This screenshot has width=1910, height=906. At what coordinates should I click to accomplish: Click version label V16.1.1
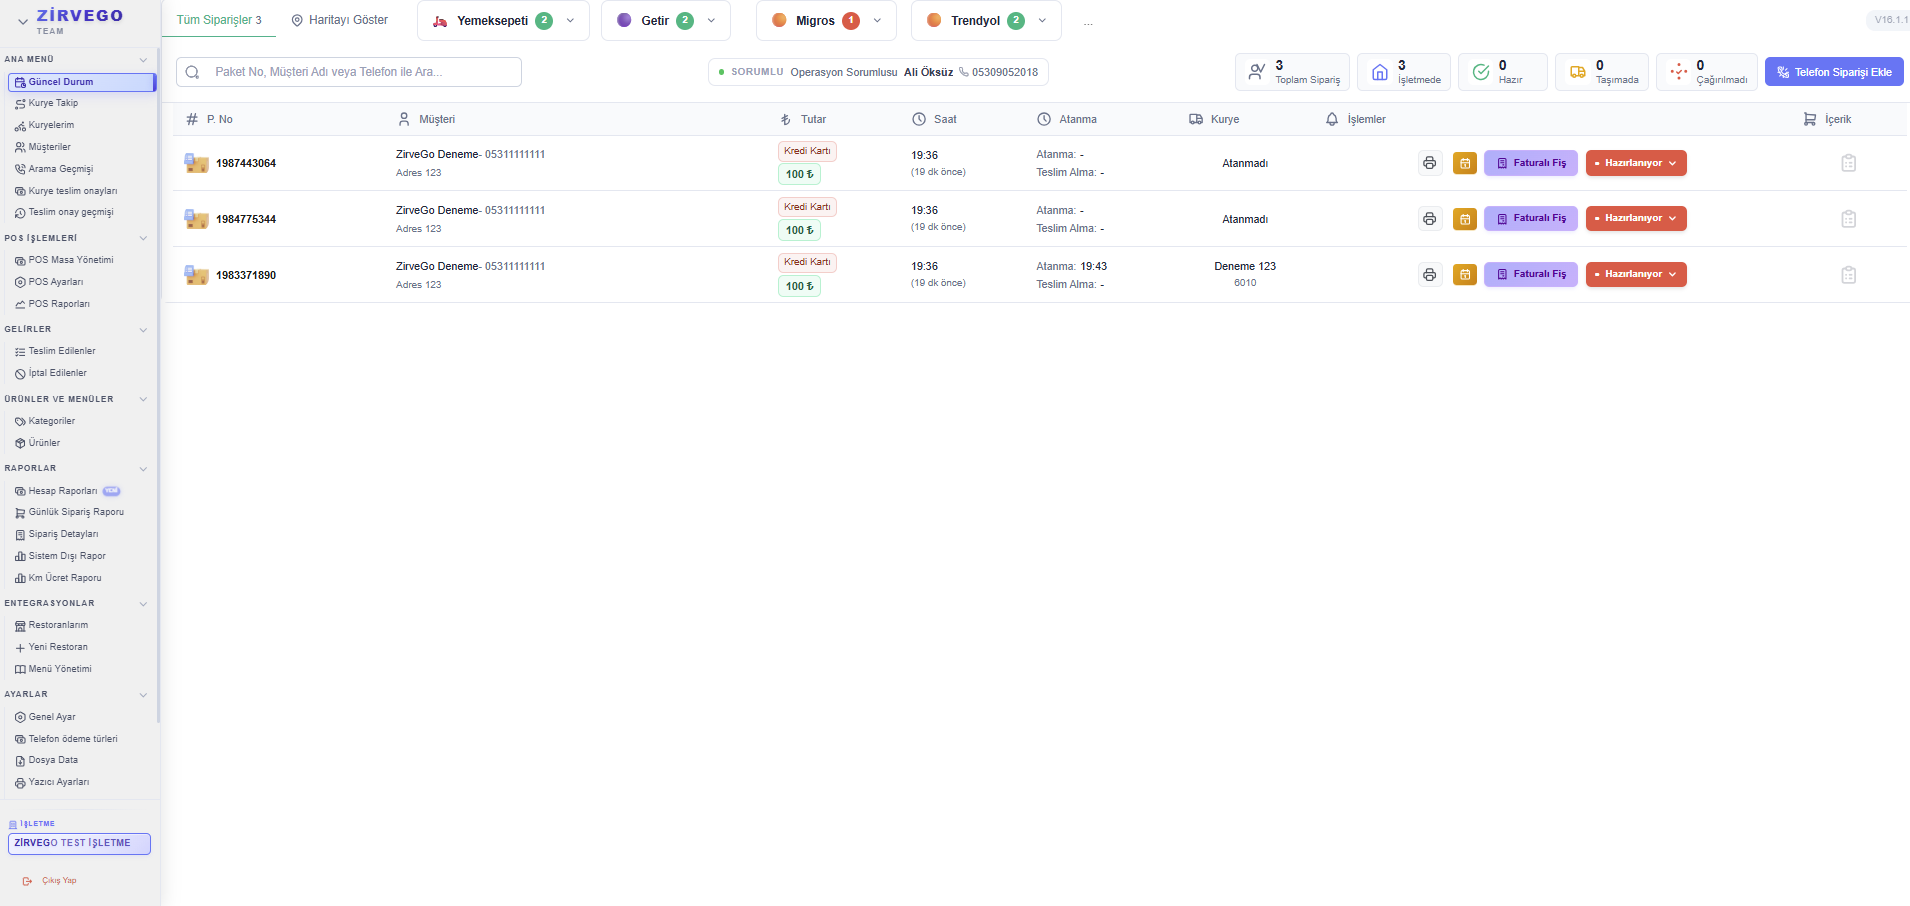tap(1890, 20)
